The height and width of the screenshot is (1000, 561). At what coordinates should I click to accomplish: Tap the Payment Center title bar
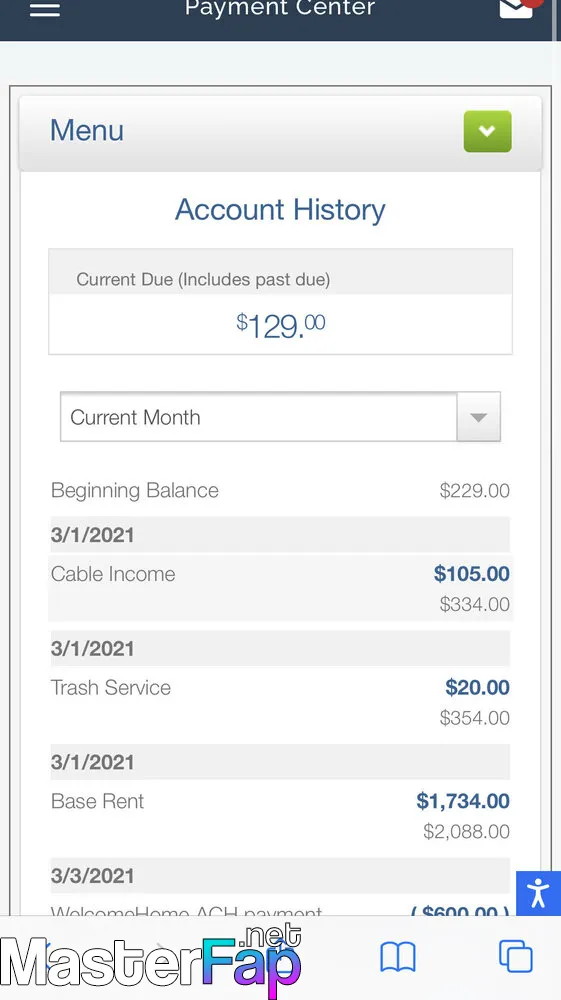point(279,9)
